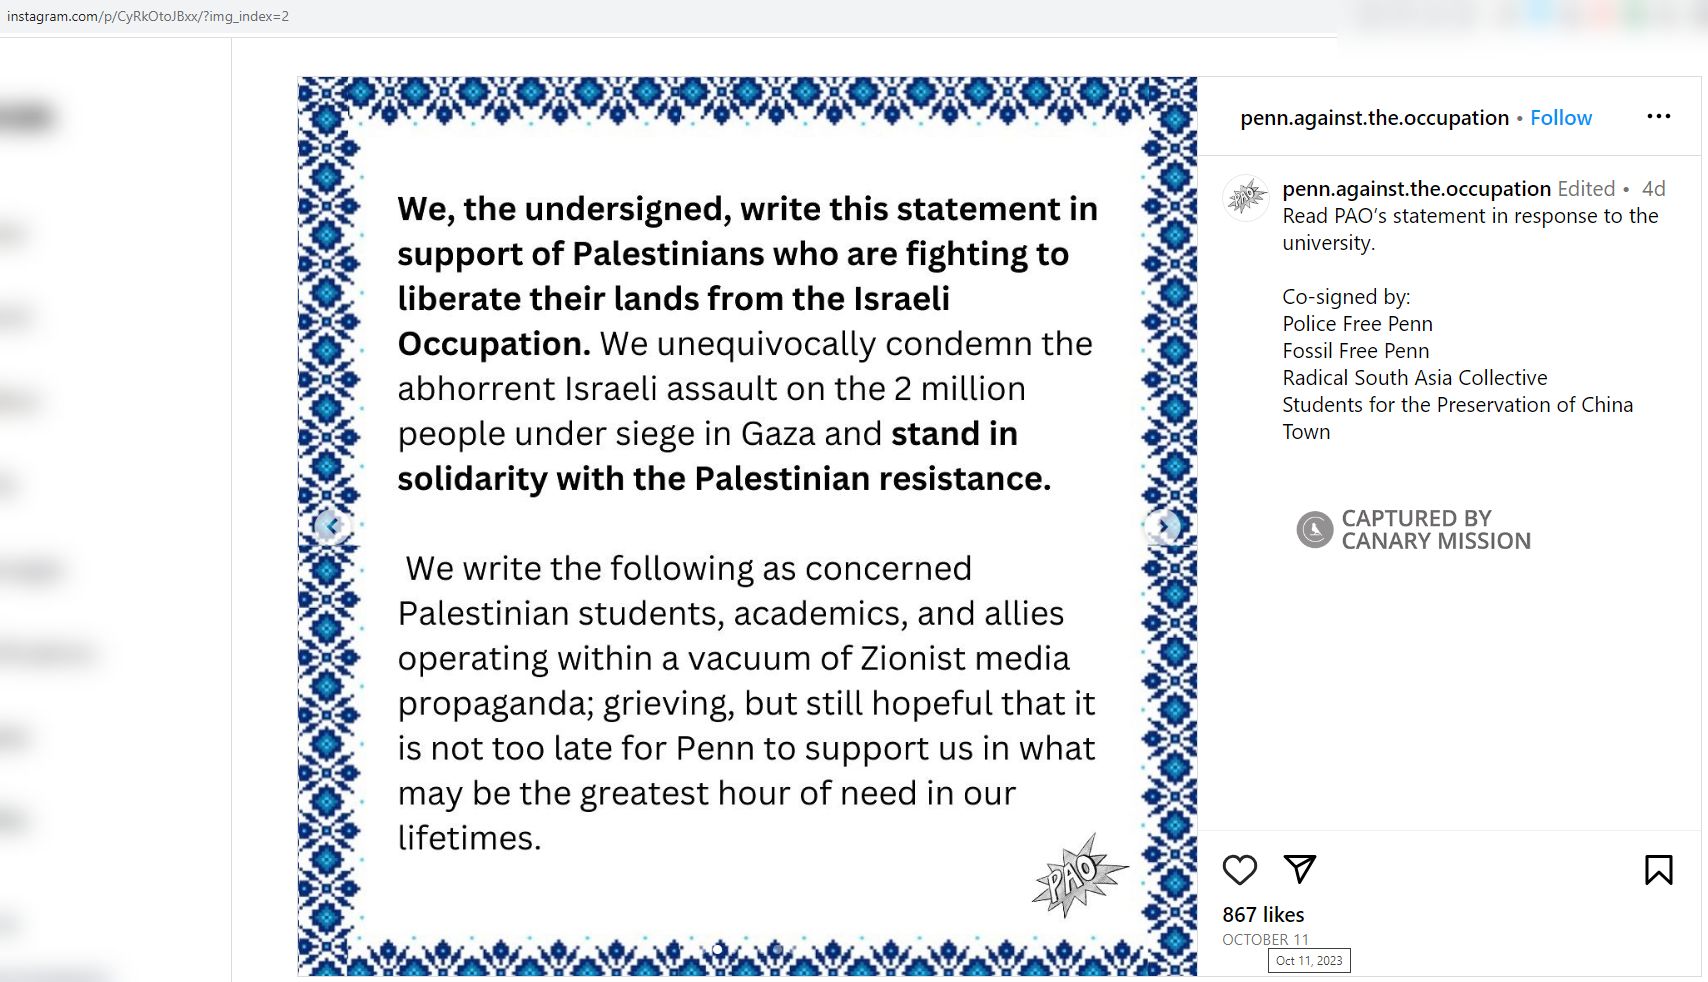Click the PAO profile avatar picture

pos(1246,198)
